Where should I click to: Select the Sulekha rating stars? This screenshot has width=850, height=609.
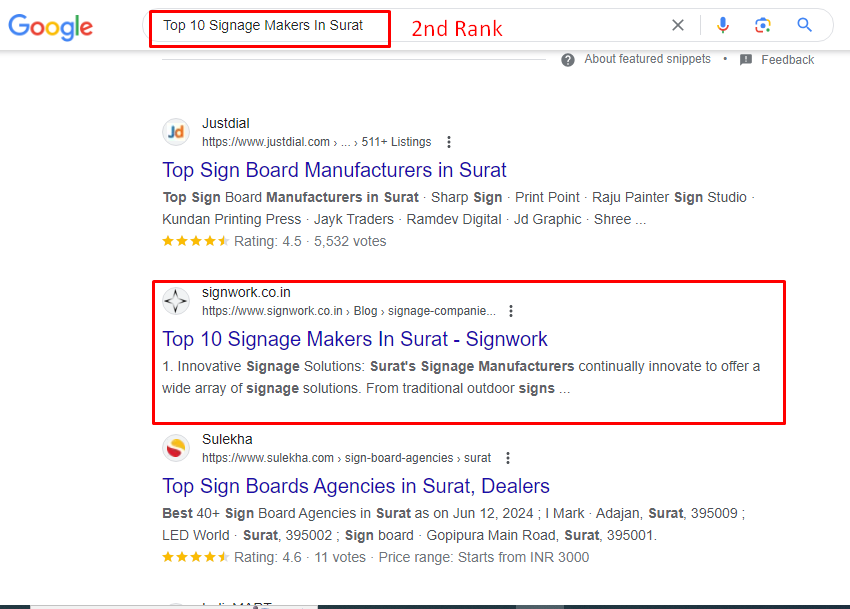pyautogui.click(x=196, y=557)
